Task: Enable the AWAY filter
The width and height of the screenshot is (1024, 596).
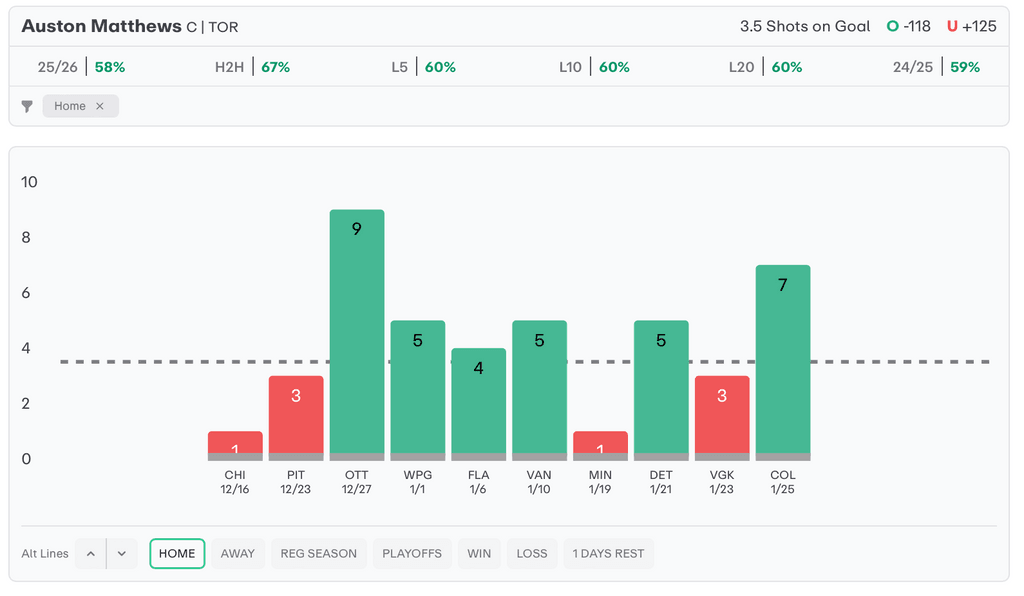Action: click(x=237, y=553)
